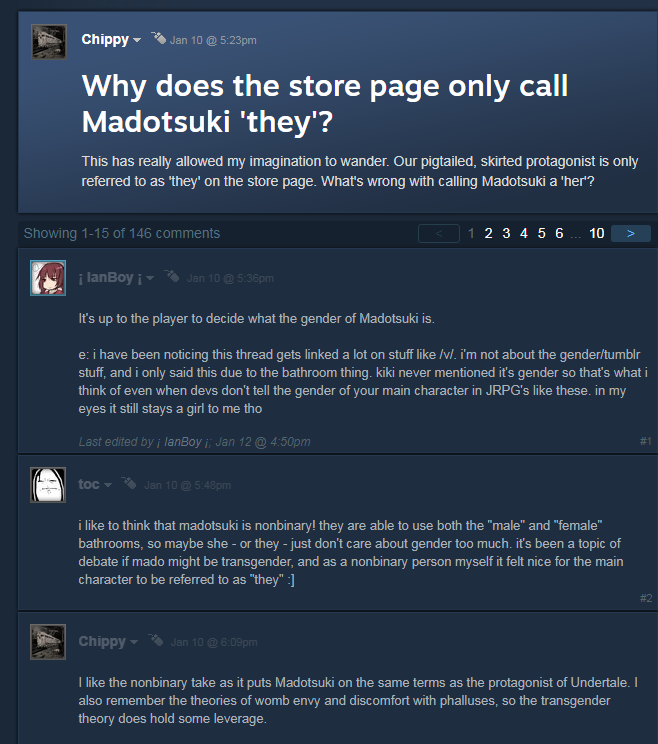Click the badge icon beside ¡ IanBoy ¡'s comment

(172, 276)
